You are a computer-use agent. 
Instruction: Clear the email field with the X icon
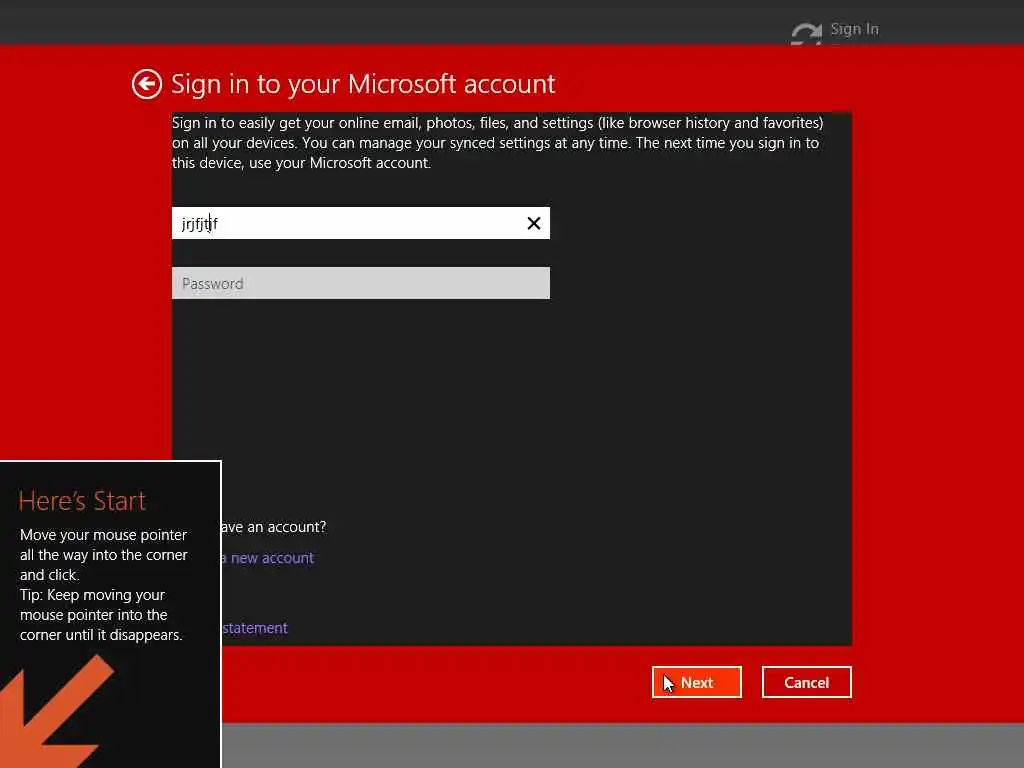coord(534,223)
